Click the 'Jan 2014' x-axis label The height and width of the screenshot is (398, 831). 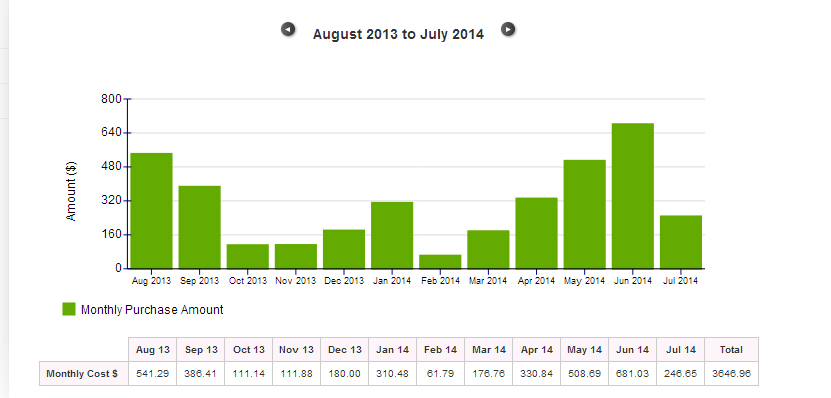pyautogui.click(x=392, y=281)
